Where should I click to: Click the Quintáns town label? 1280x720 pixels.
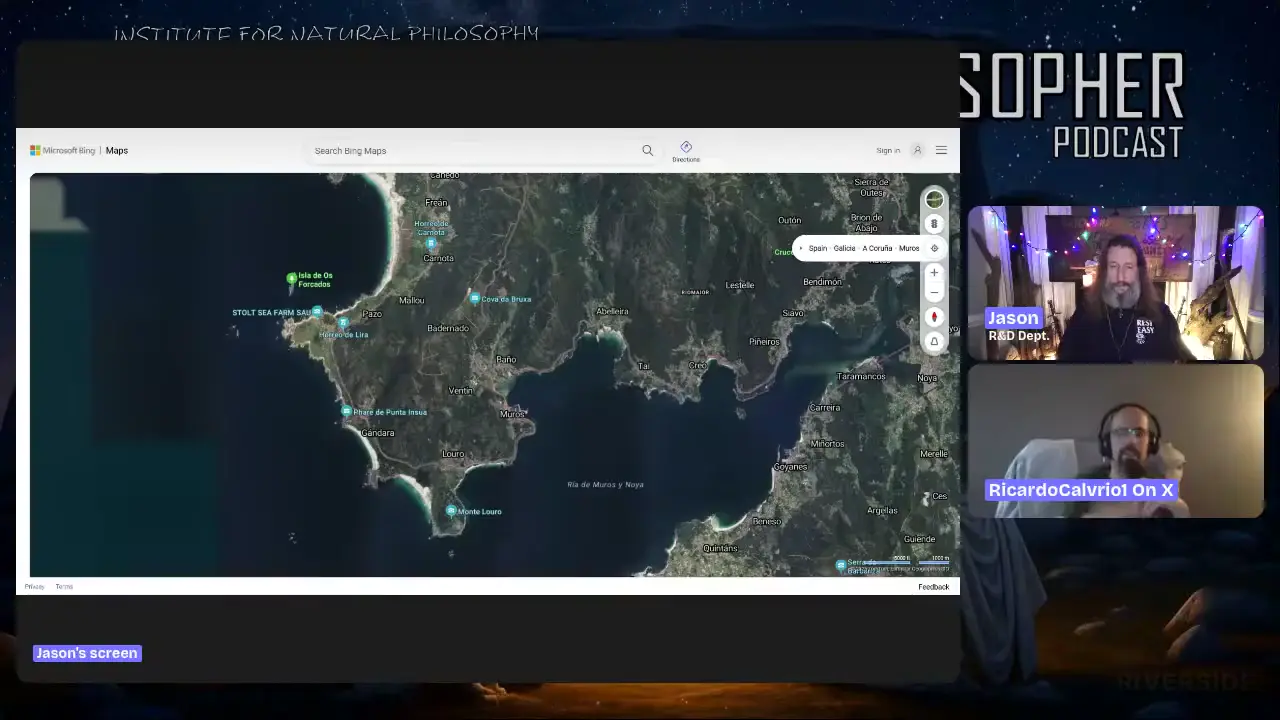720,548
